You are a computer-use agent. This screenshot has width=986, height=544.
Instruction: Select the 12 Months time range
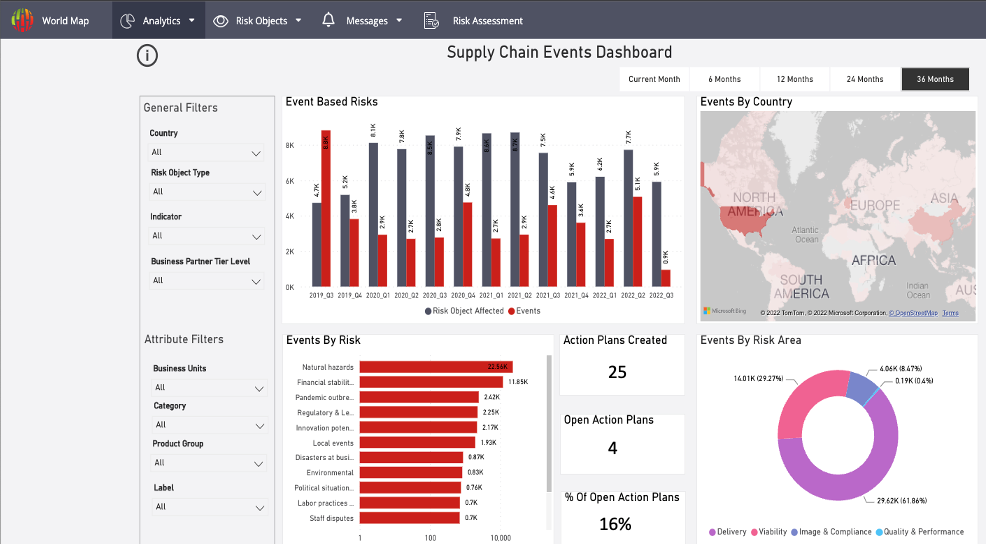(x=794, y=79)
